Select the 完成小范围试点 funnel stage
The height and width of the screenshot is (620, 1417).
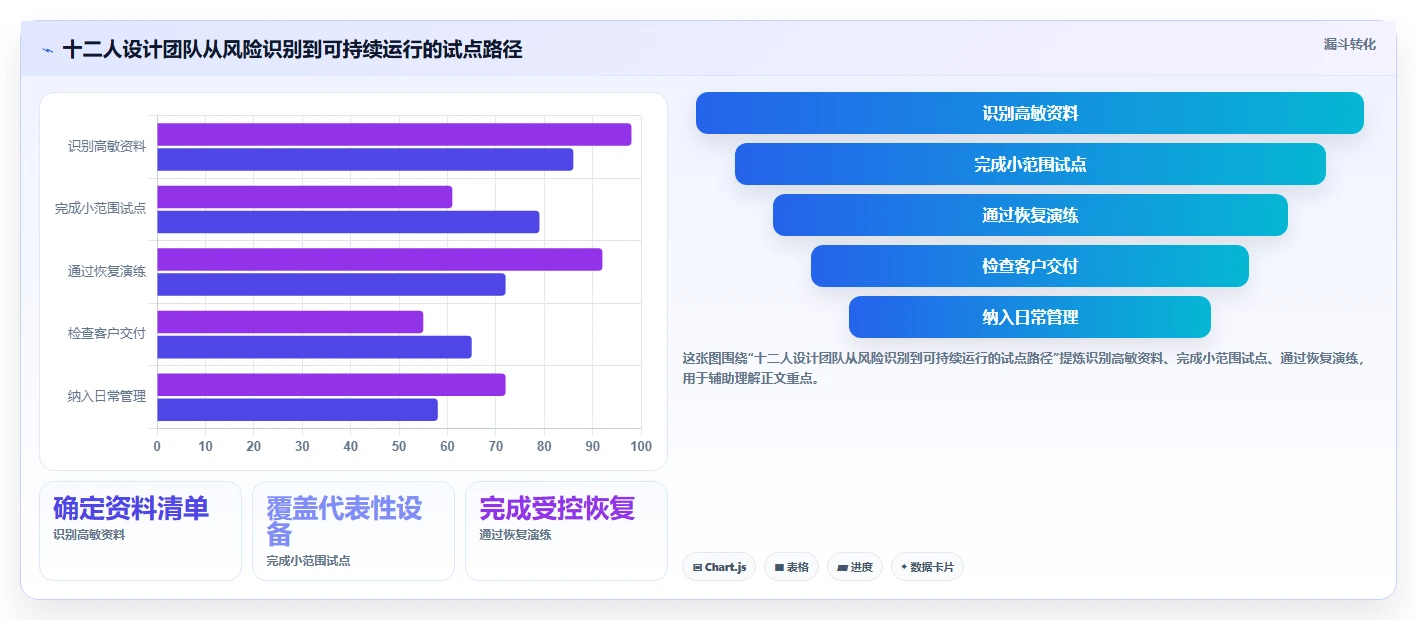click(x=1030, y=164)
